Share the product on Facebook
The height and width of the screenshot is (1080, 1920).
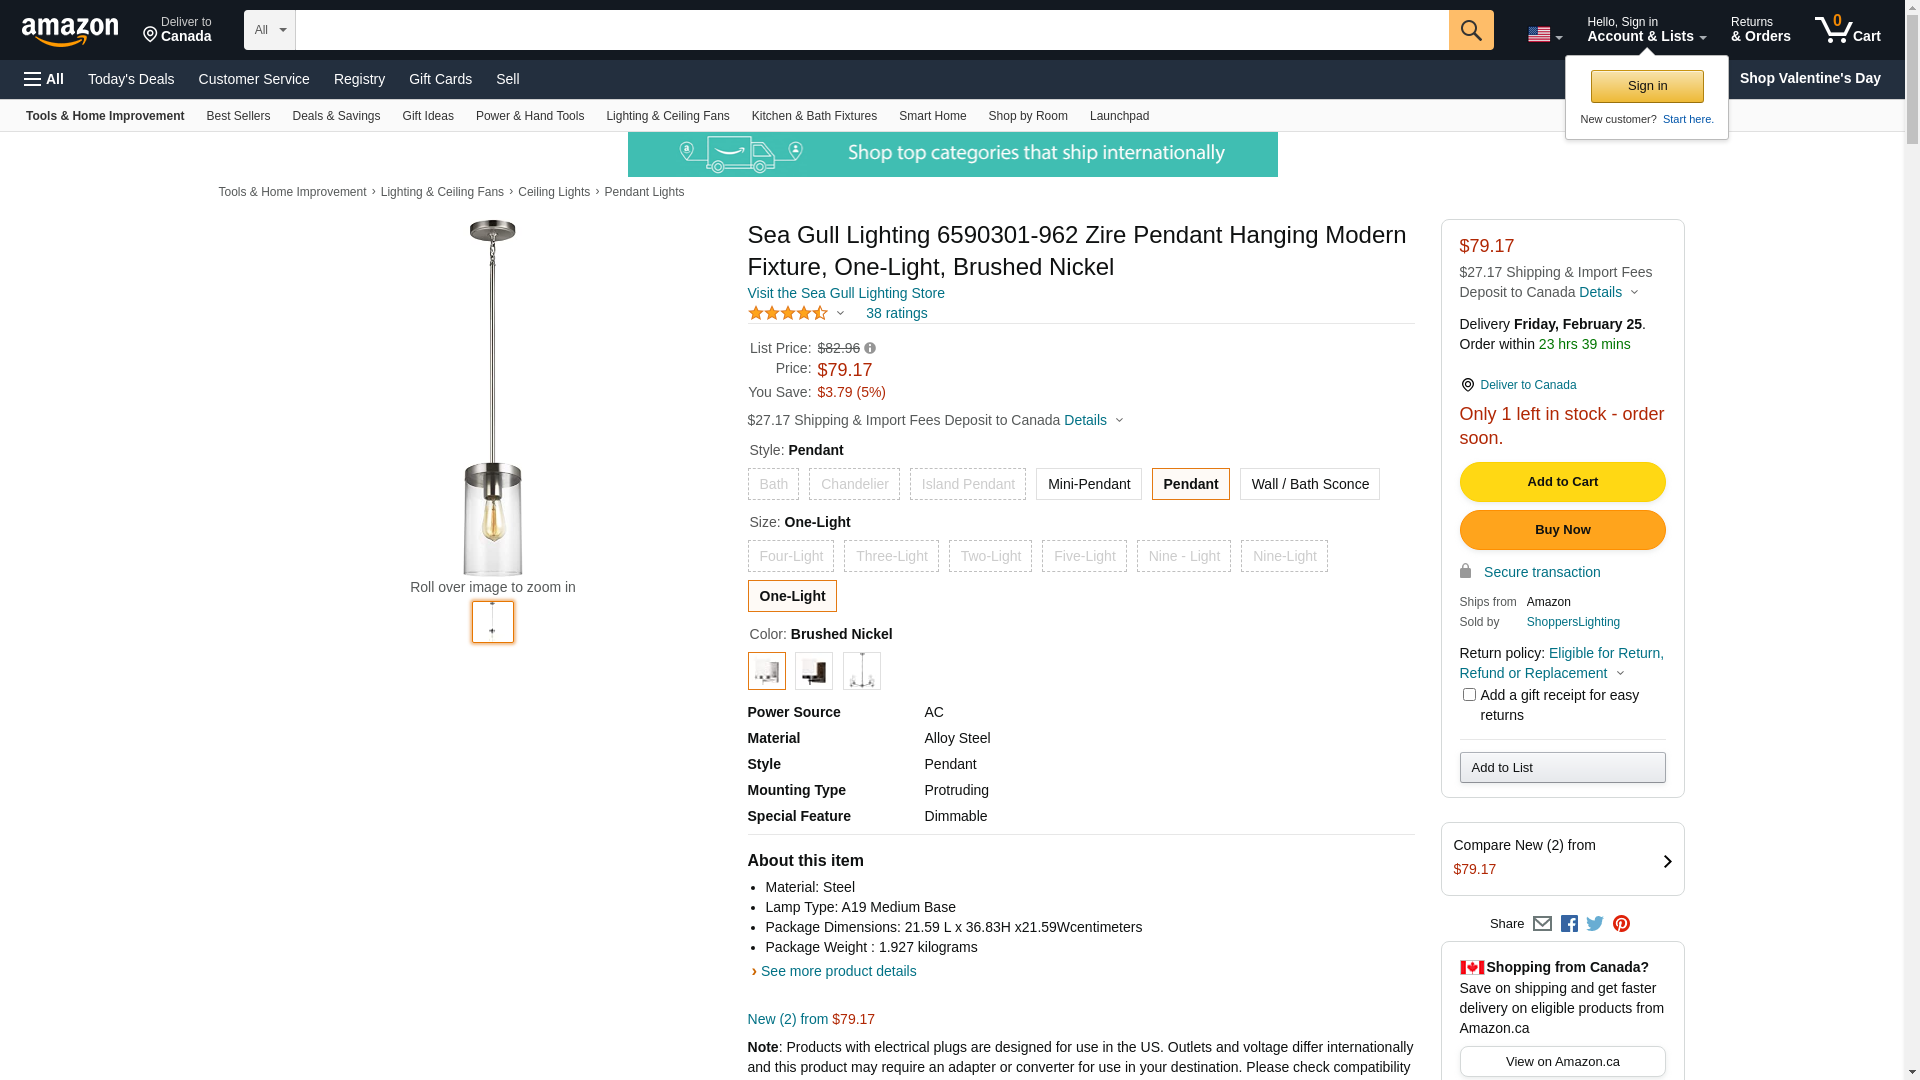point(1569,924)
